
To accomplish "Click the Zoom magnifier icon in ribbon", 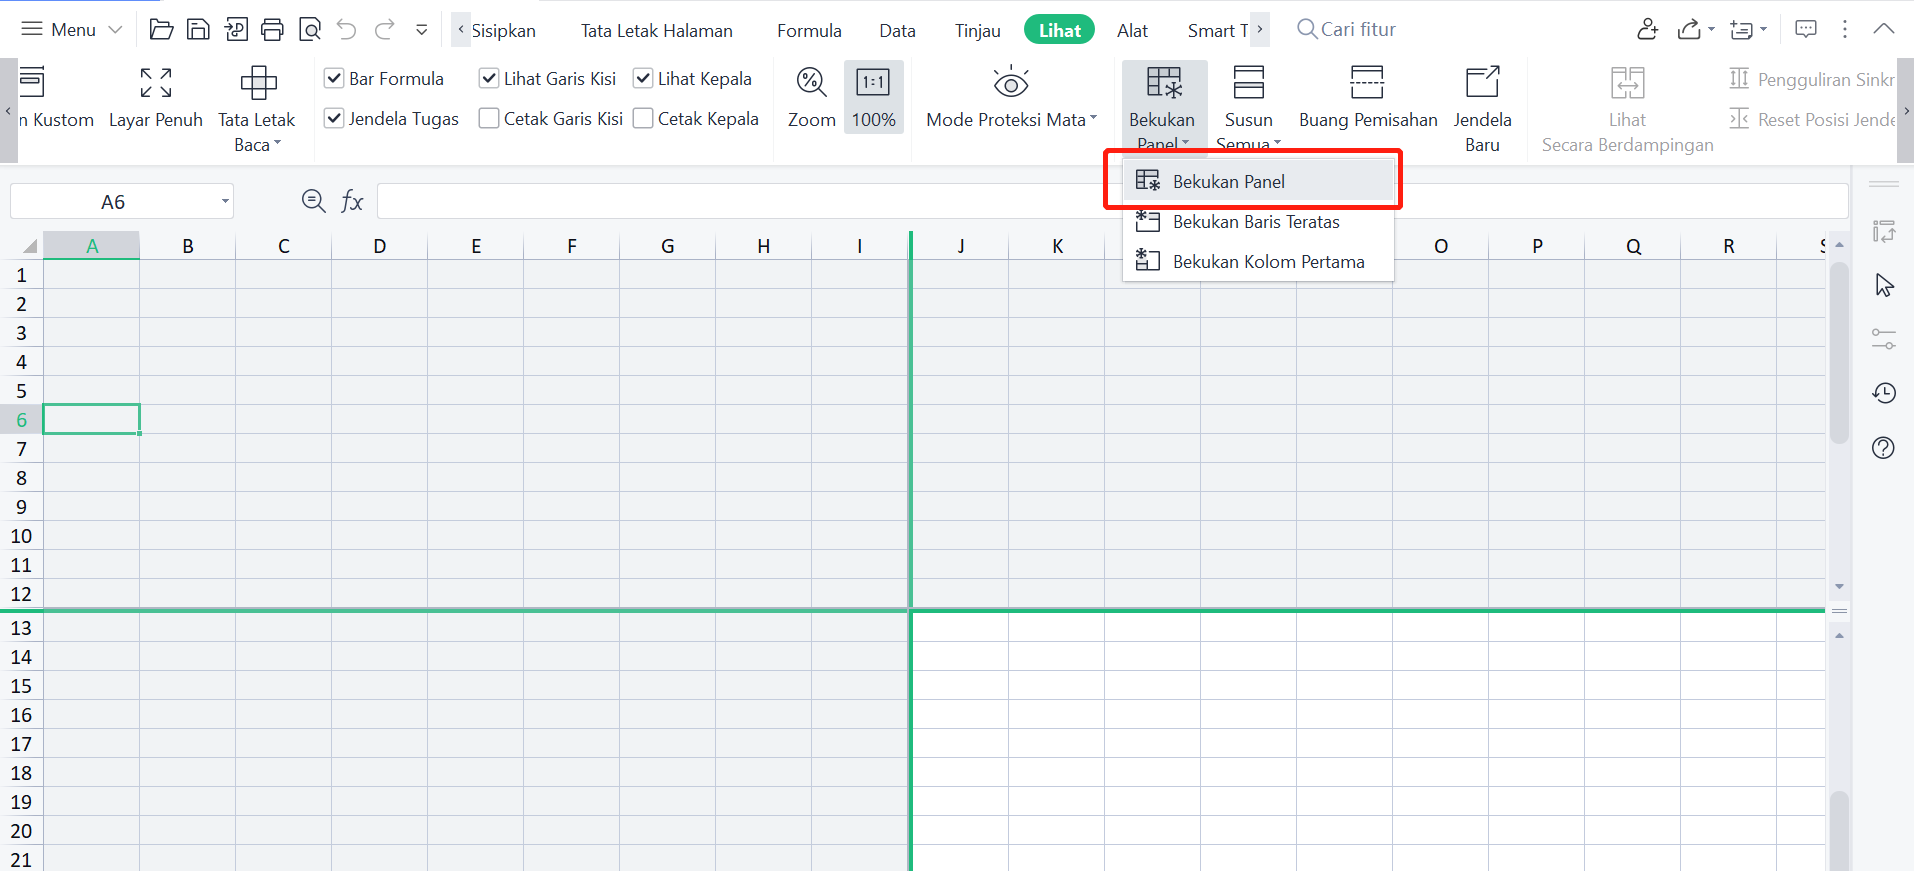I will click(811, 83).
